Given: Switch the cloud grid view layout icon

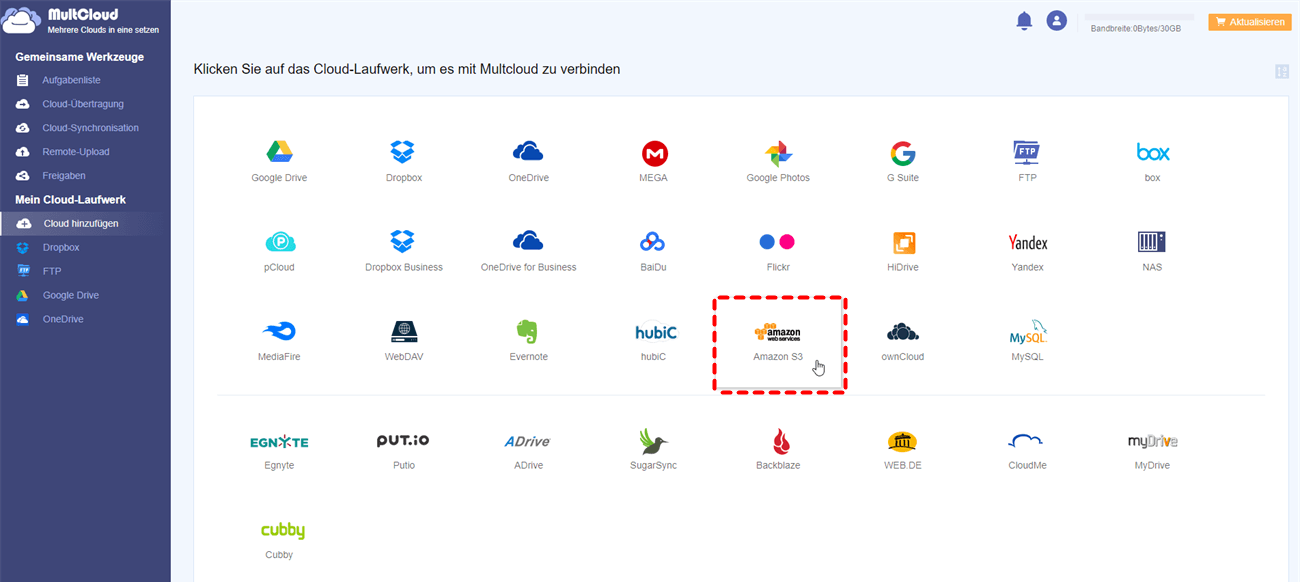Looking at the screenshot, I should 1282,71.
